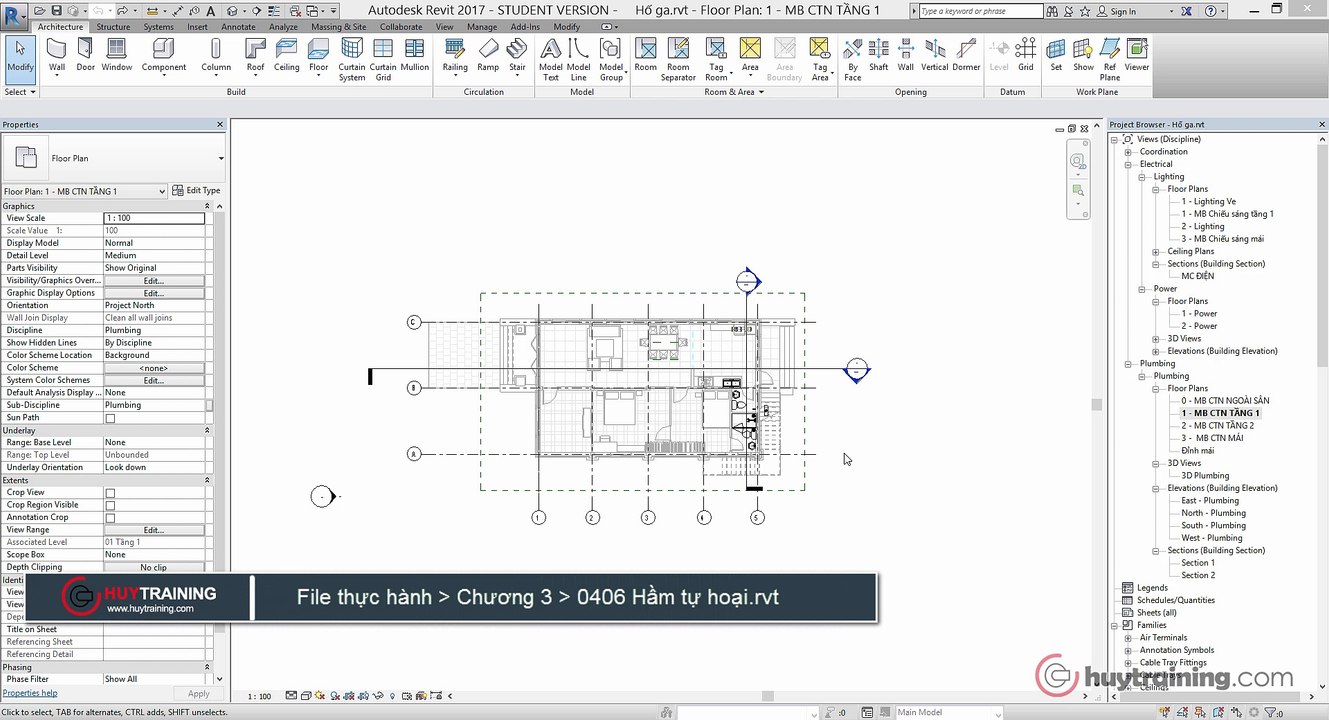Click the Edit Type button
The image size is (1329, 720).
pos(196,191)
